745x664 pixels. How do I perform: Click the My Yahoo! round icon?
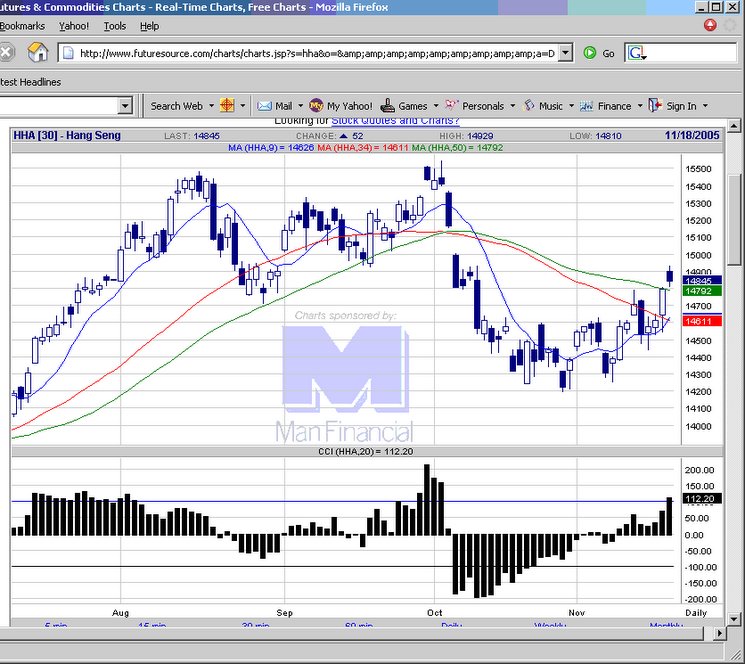[x=316, y=105]
